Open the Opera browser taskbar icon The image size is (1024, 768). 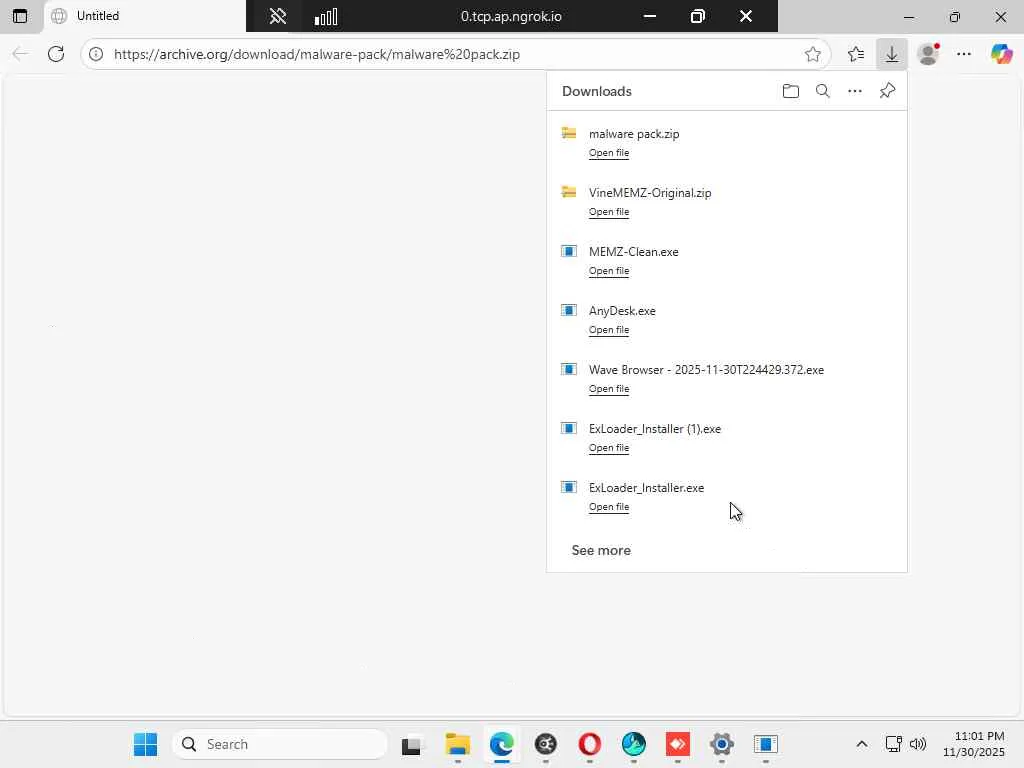[589, 744]
